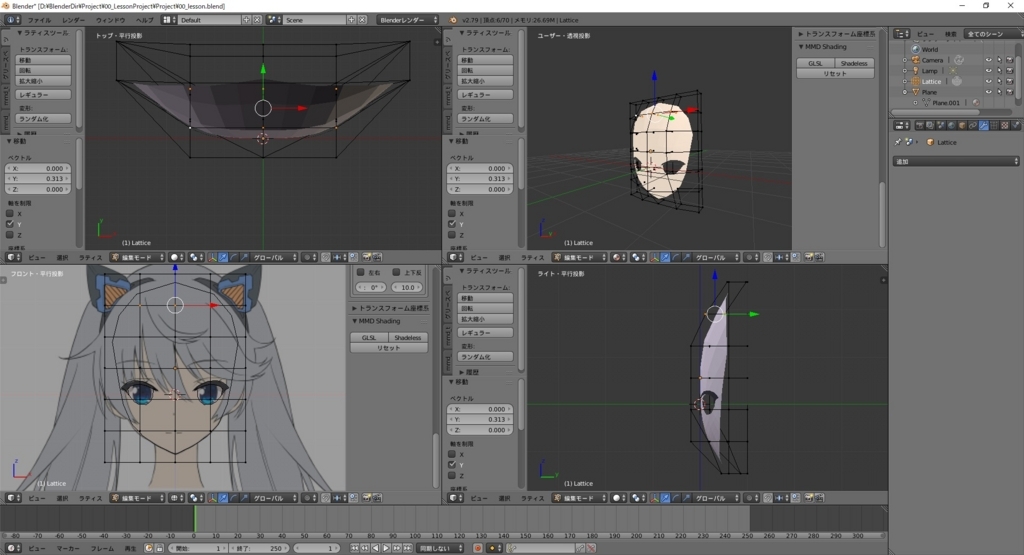Open the Add modifier dropdown
The height and width of the screenshot is (555, 1024).
[956, 160]
